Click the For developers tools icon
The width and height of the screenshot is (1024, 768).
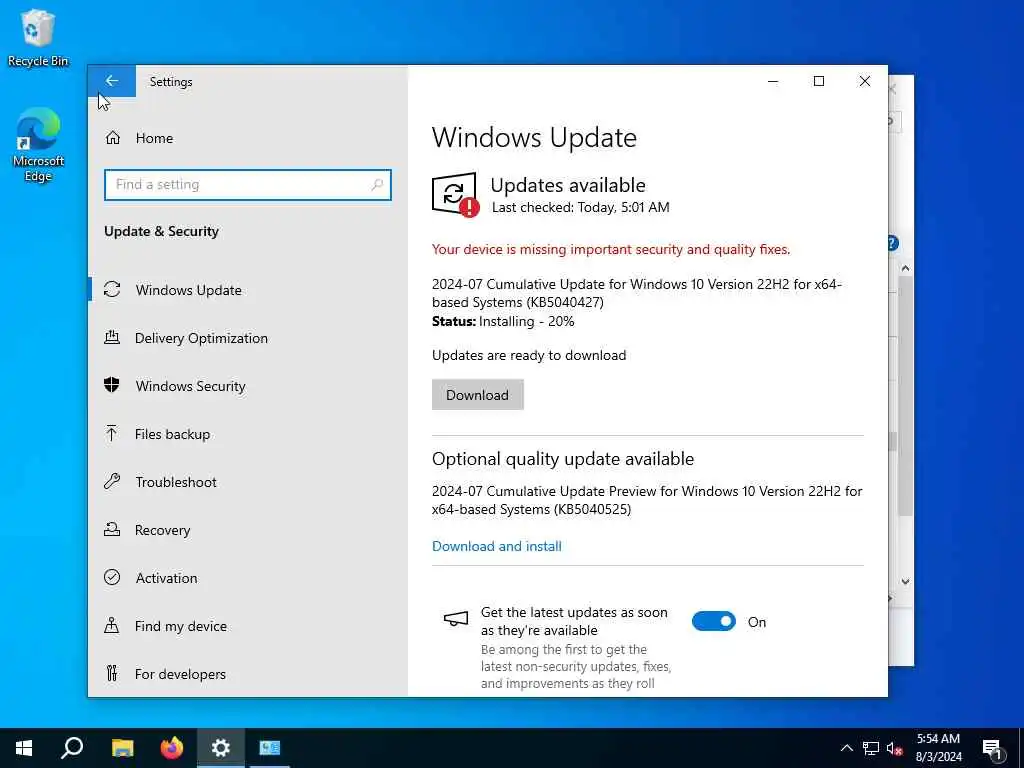point(112,673)
